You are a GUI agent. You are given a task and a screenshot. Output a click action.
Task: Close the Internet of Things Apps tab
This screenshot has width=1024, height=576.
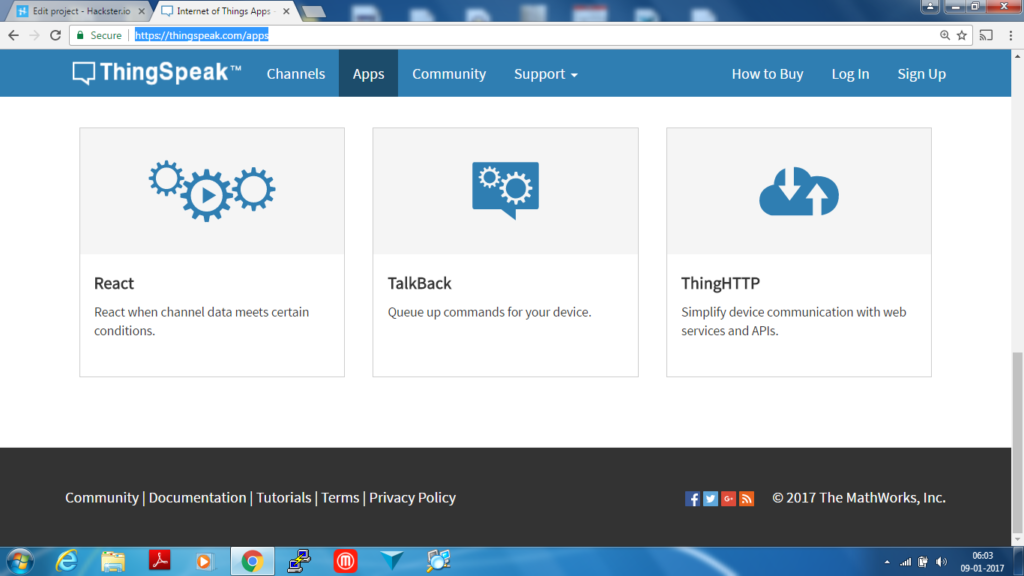coord(286,11)
